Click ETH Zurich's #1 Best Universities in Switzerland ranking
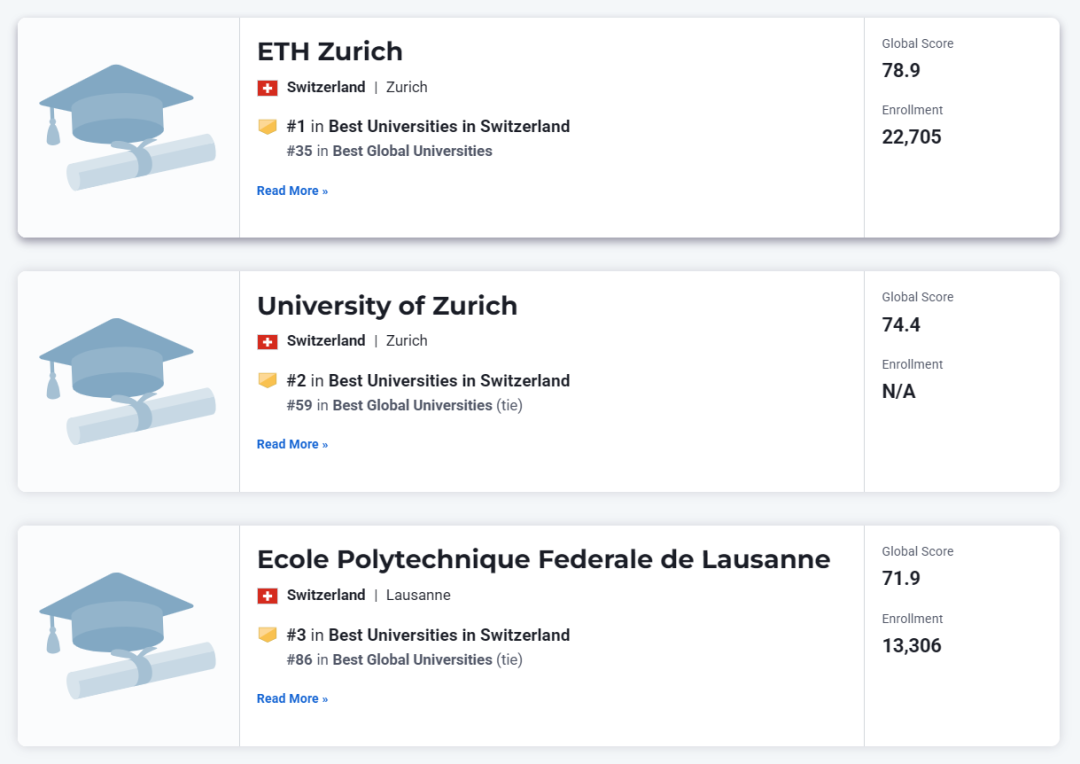The height and width of the screenshot is (764, 1080). click(x=428, y=127)
